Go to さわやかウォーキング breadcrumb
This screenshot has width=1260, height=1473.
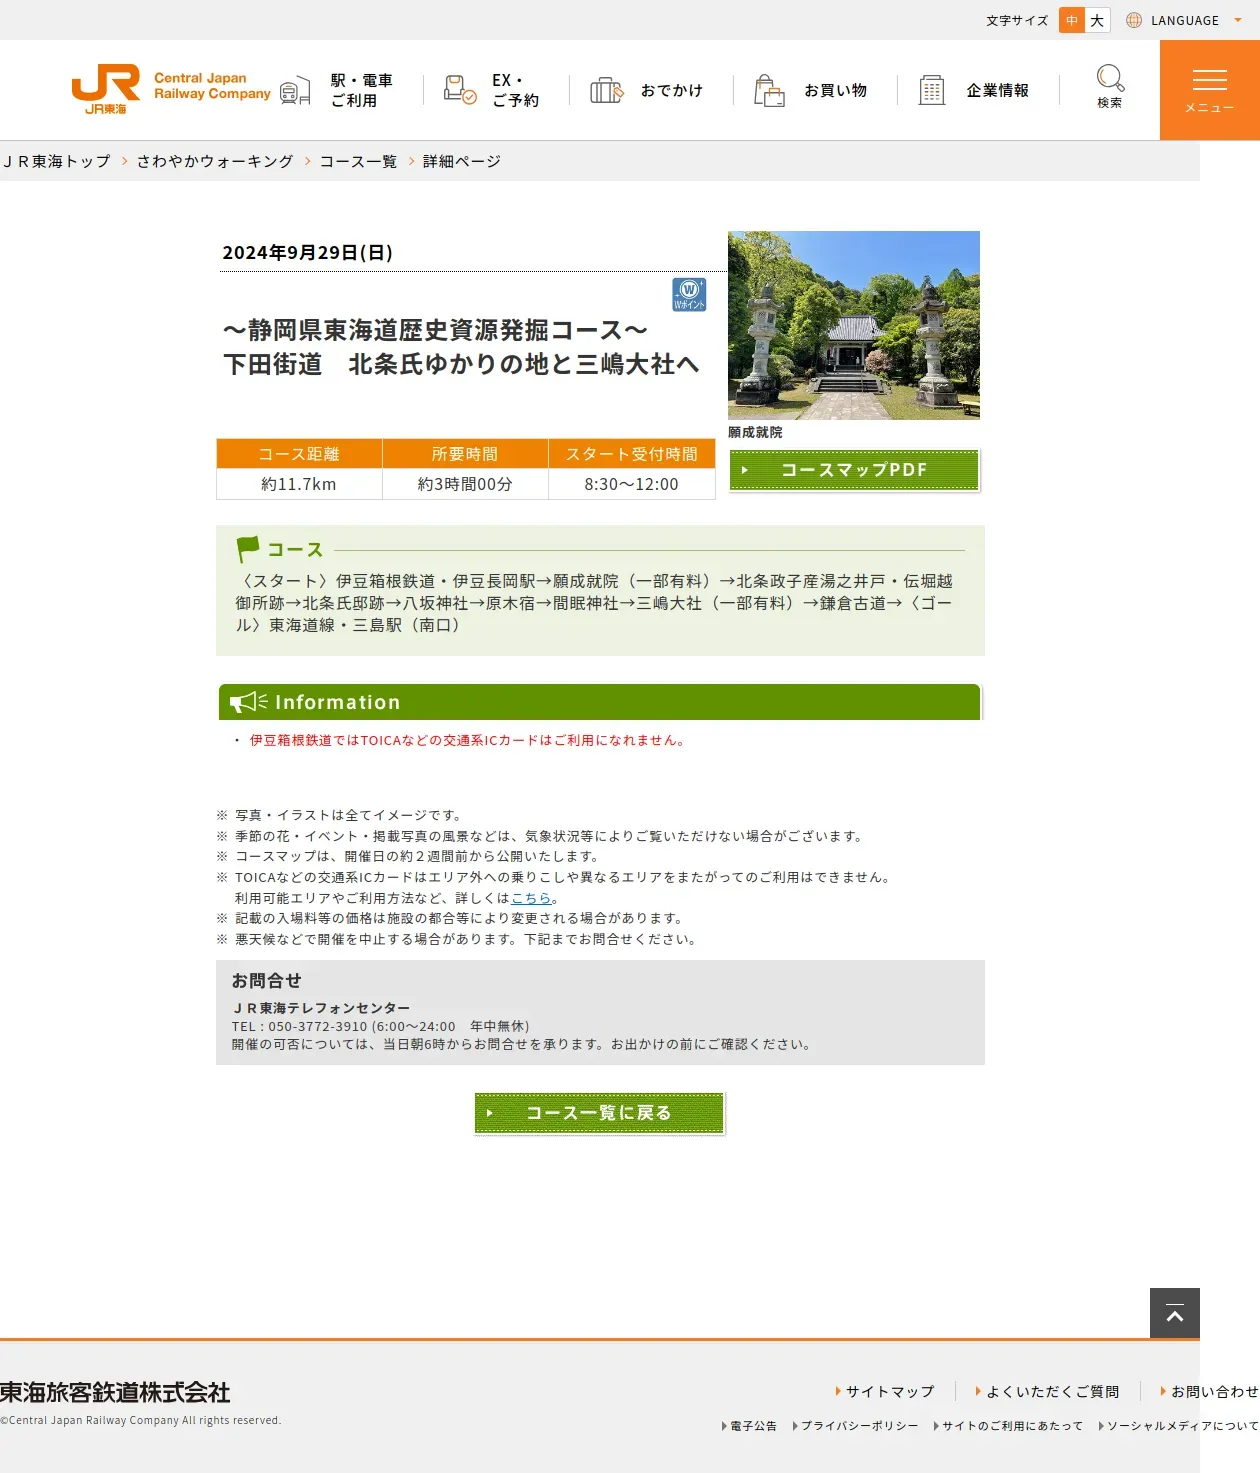(215, 161)
